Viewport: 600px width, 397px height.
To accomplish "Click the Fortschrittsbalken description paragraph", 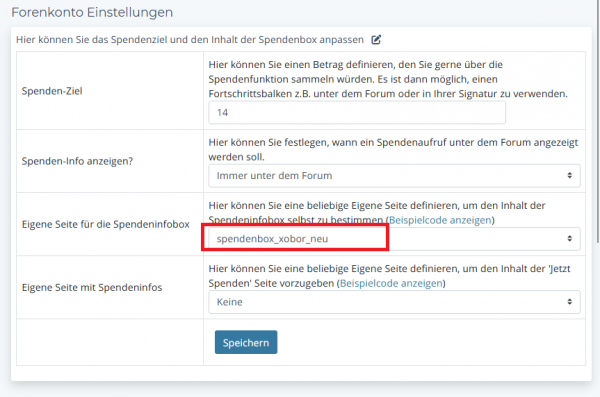I will pyautogui.click(x=388, y=79).
